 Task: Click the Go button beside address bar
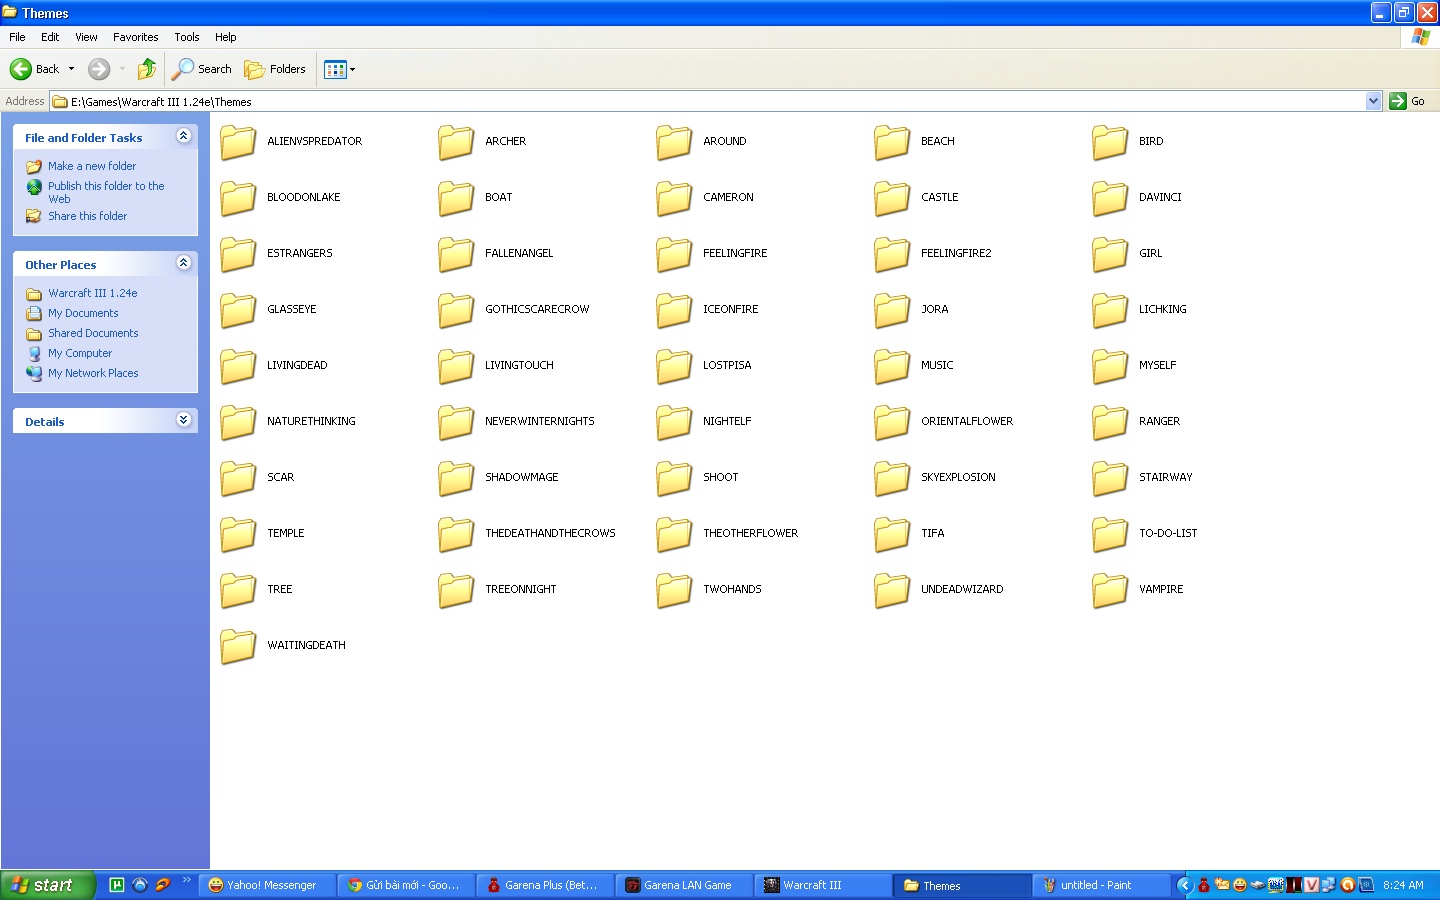click(1408, 101)
